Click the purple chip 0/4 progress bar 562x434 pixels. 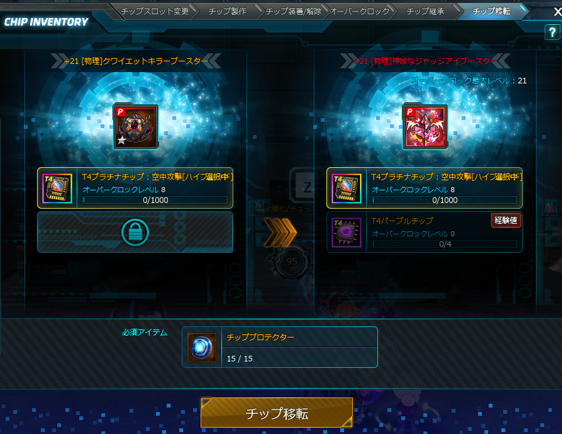[444, 244]
